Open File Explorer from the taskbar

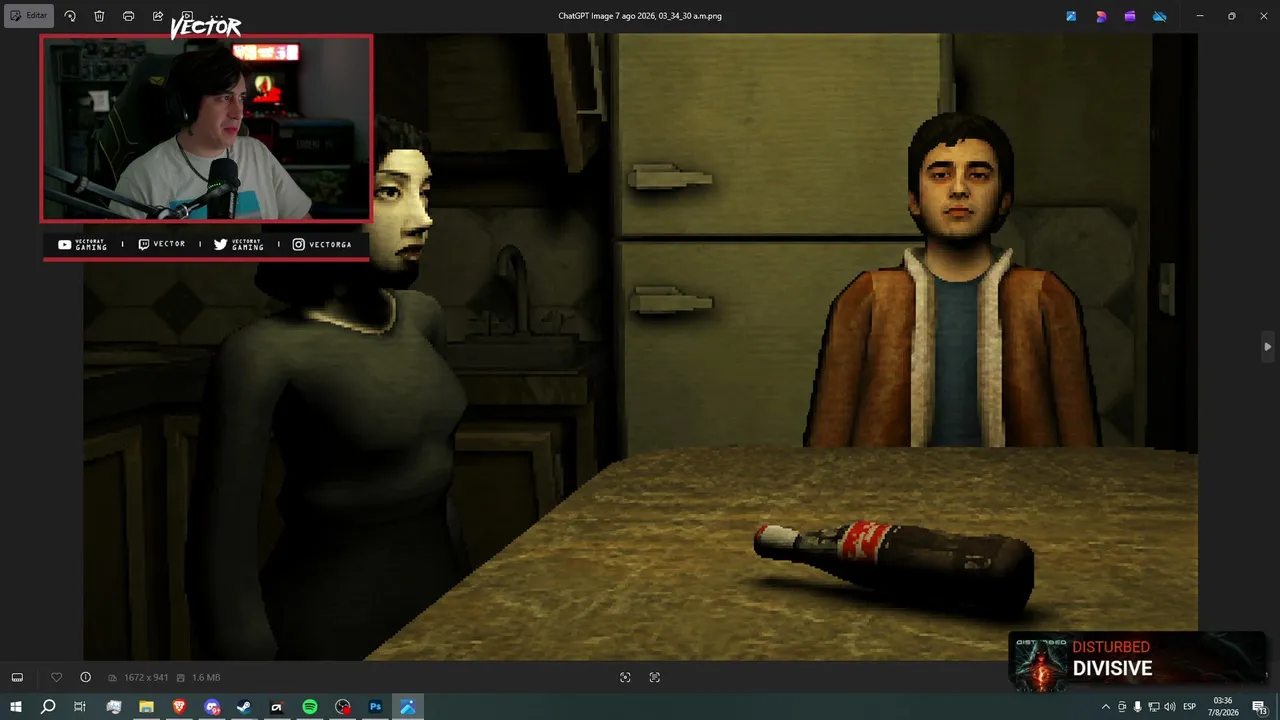146,707
